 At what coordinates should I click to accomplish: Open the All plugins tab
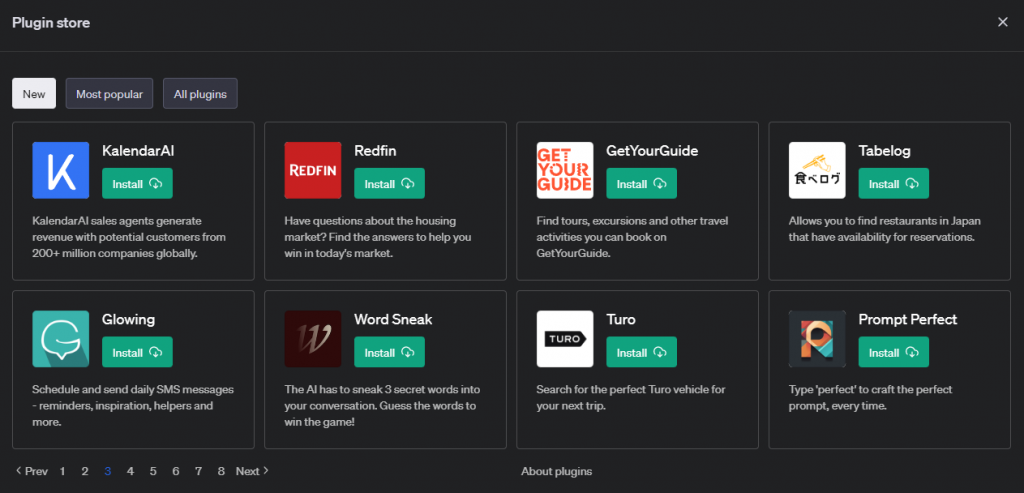click(x=200, y=94)
